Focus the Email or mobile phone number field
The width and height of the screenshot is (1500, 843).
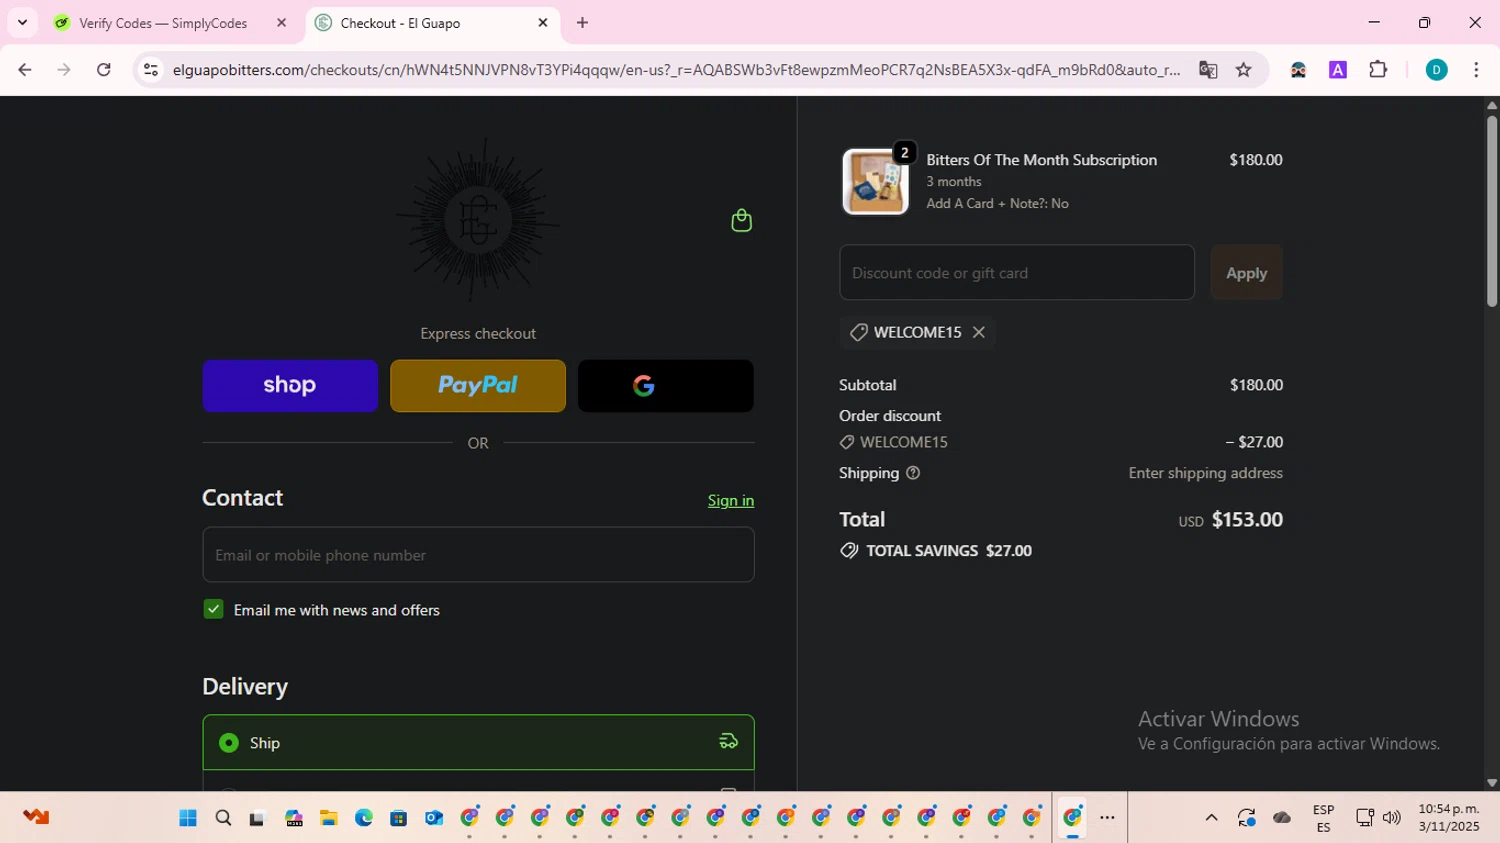click(x=478, y=555)
